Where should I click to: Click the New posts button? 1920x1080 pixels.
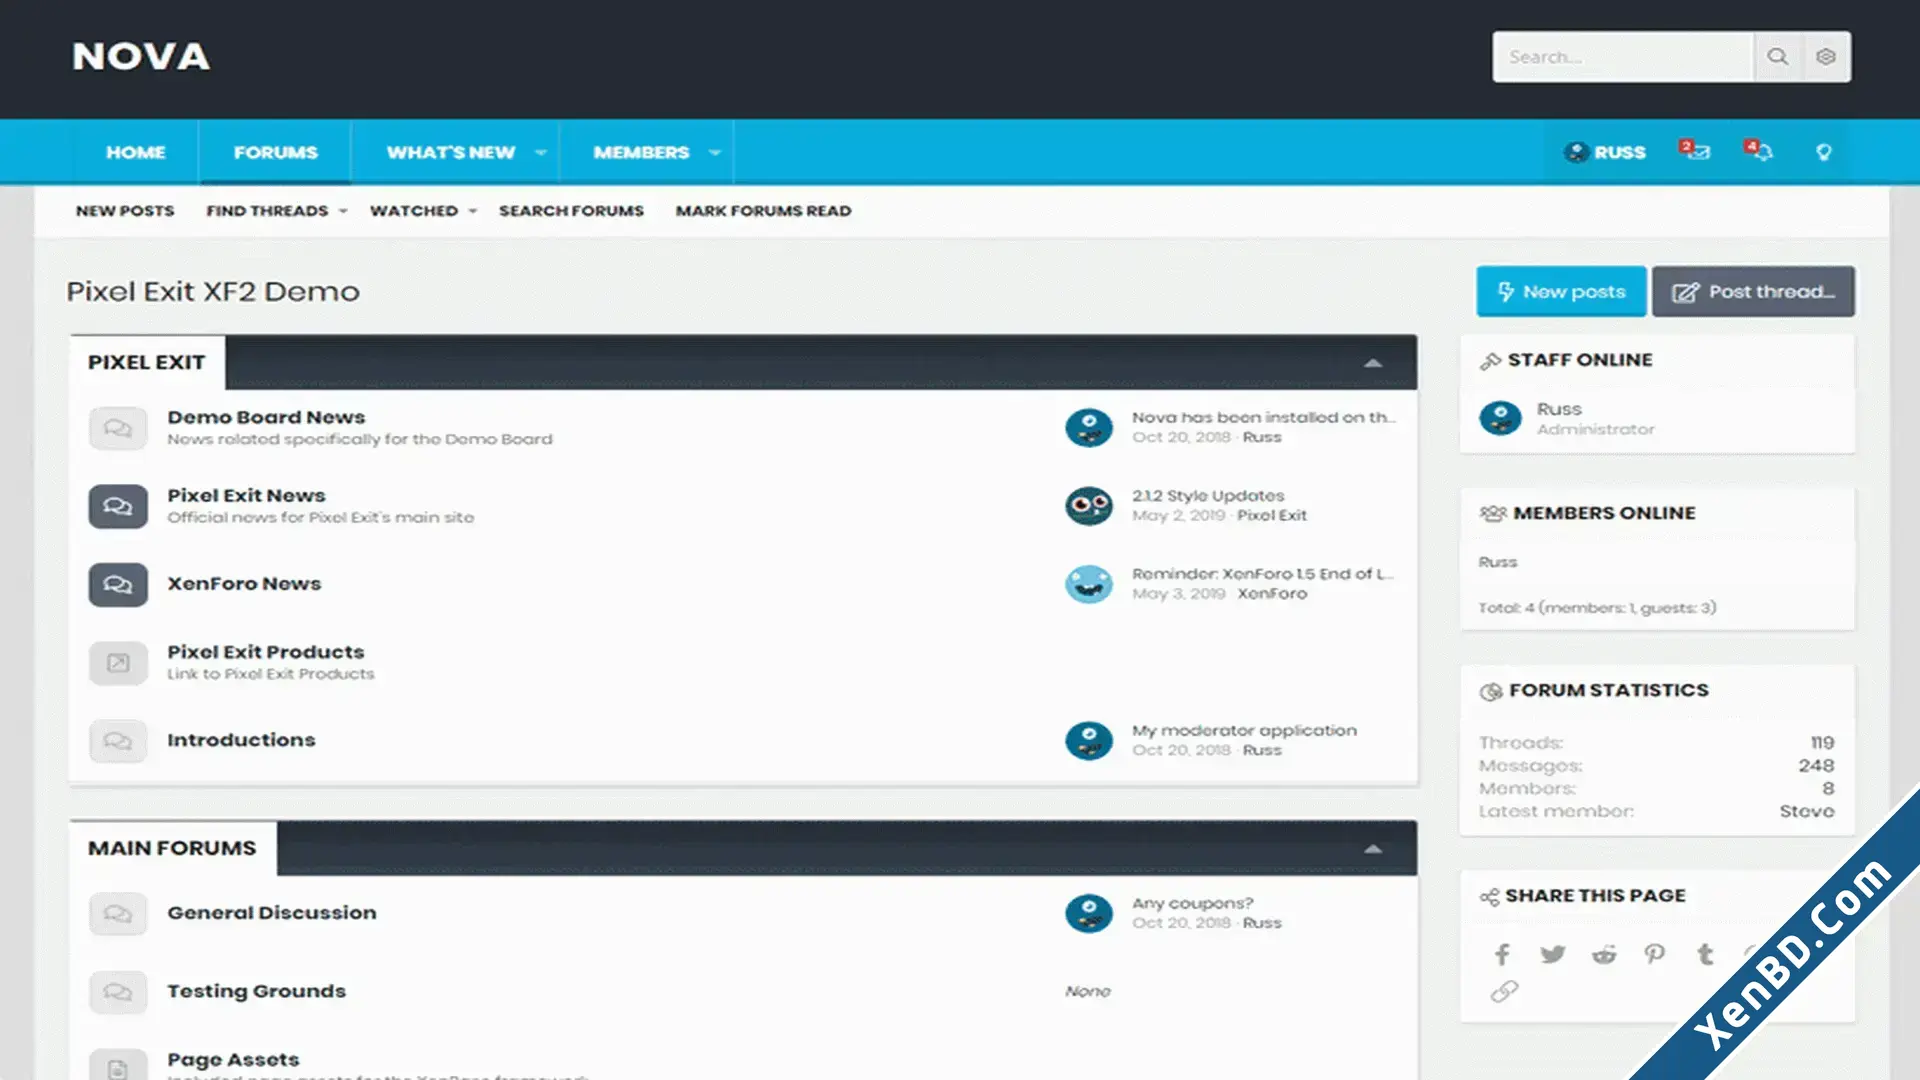click(x=1561, y=292)
